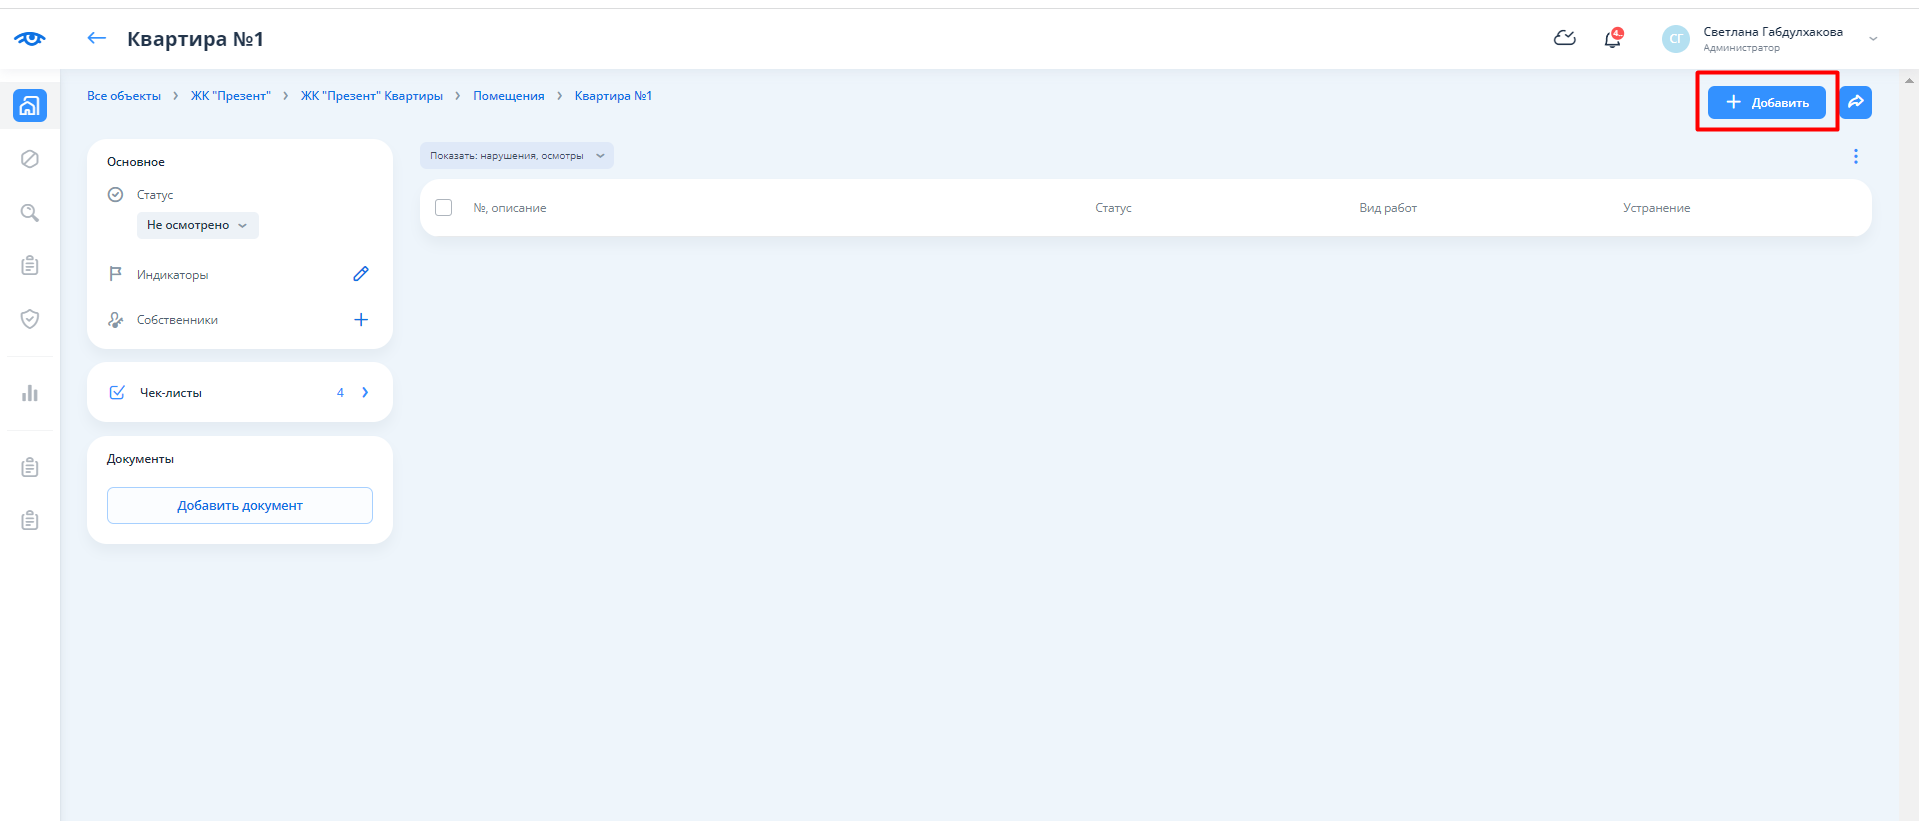This screenshot has width=1919, height=821.
Task: Expand the Показать: нарушения, осмотры filter
Action: 516,156
